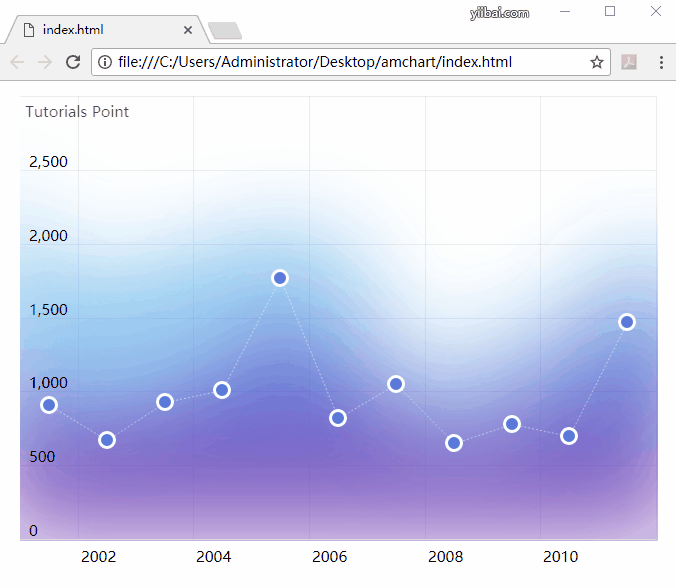This screenshot has width=676, height=588.
Task: Bookmark this page with the star icon
Action: tap(597, 62)
